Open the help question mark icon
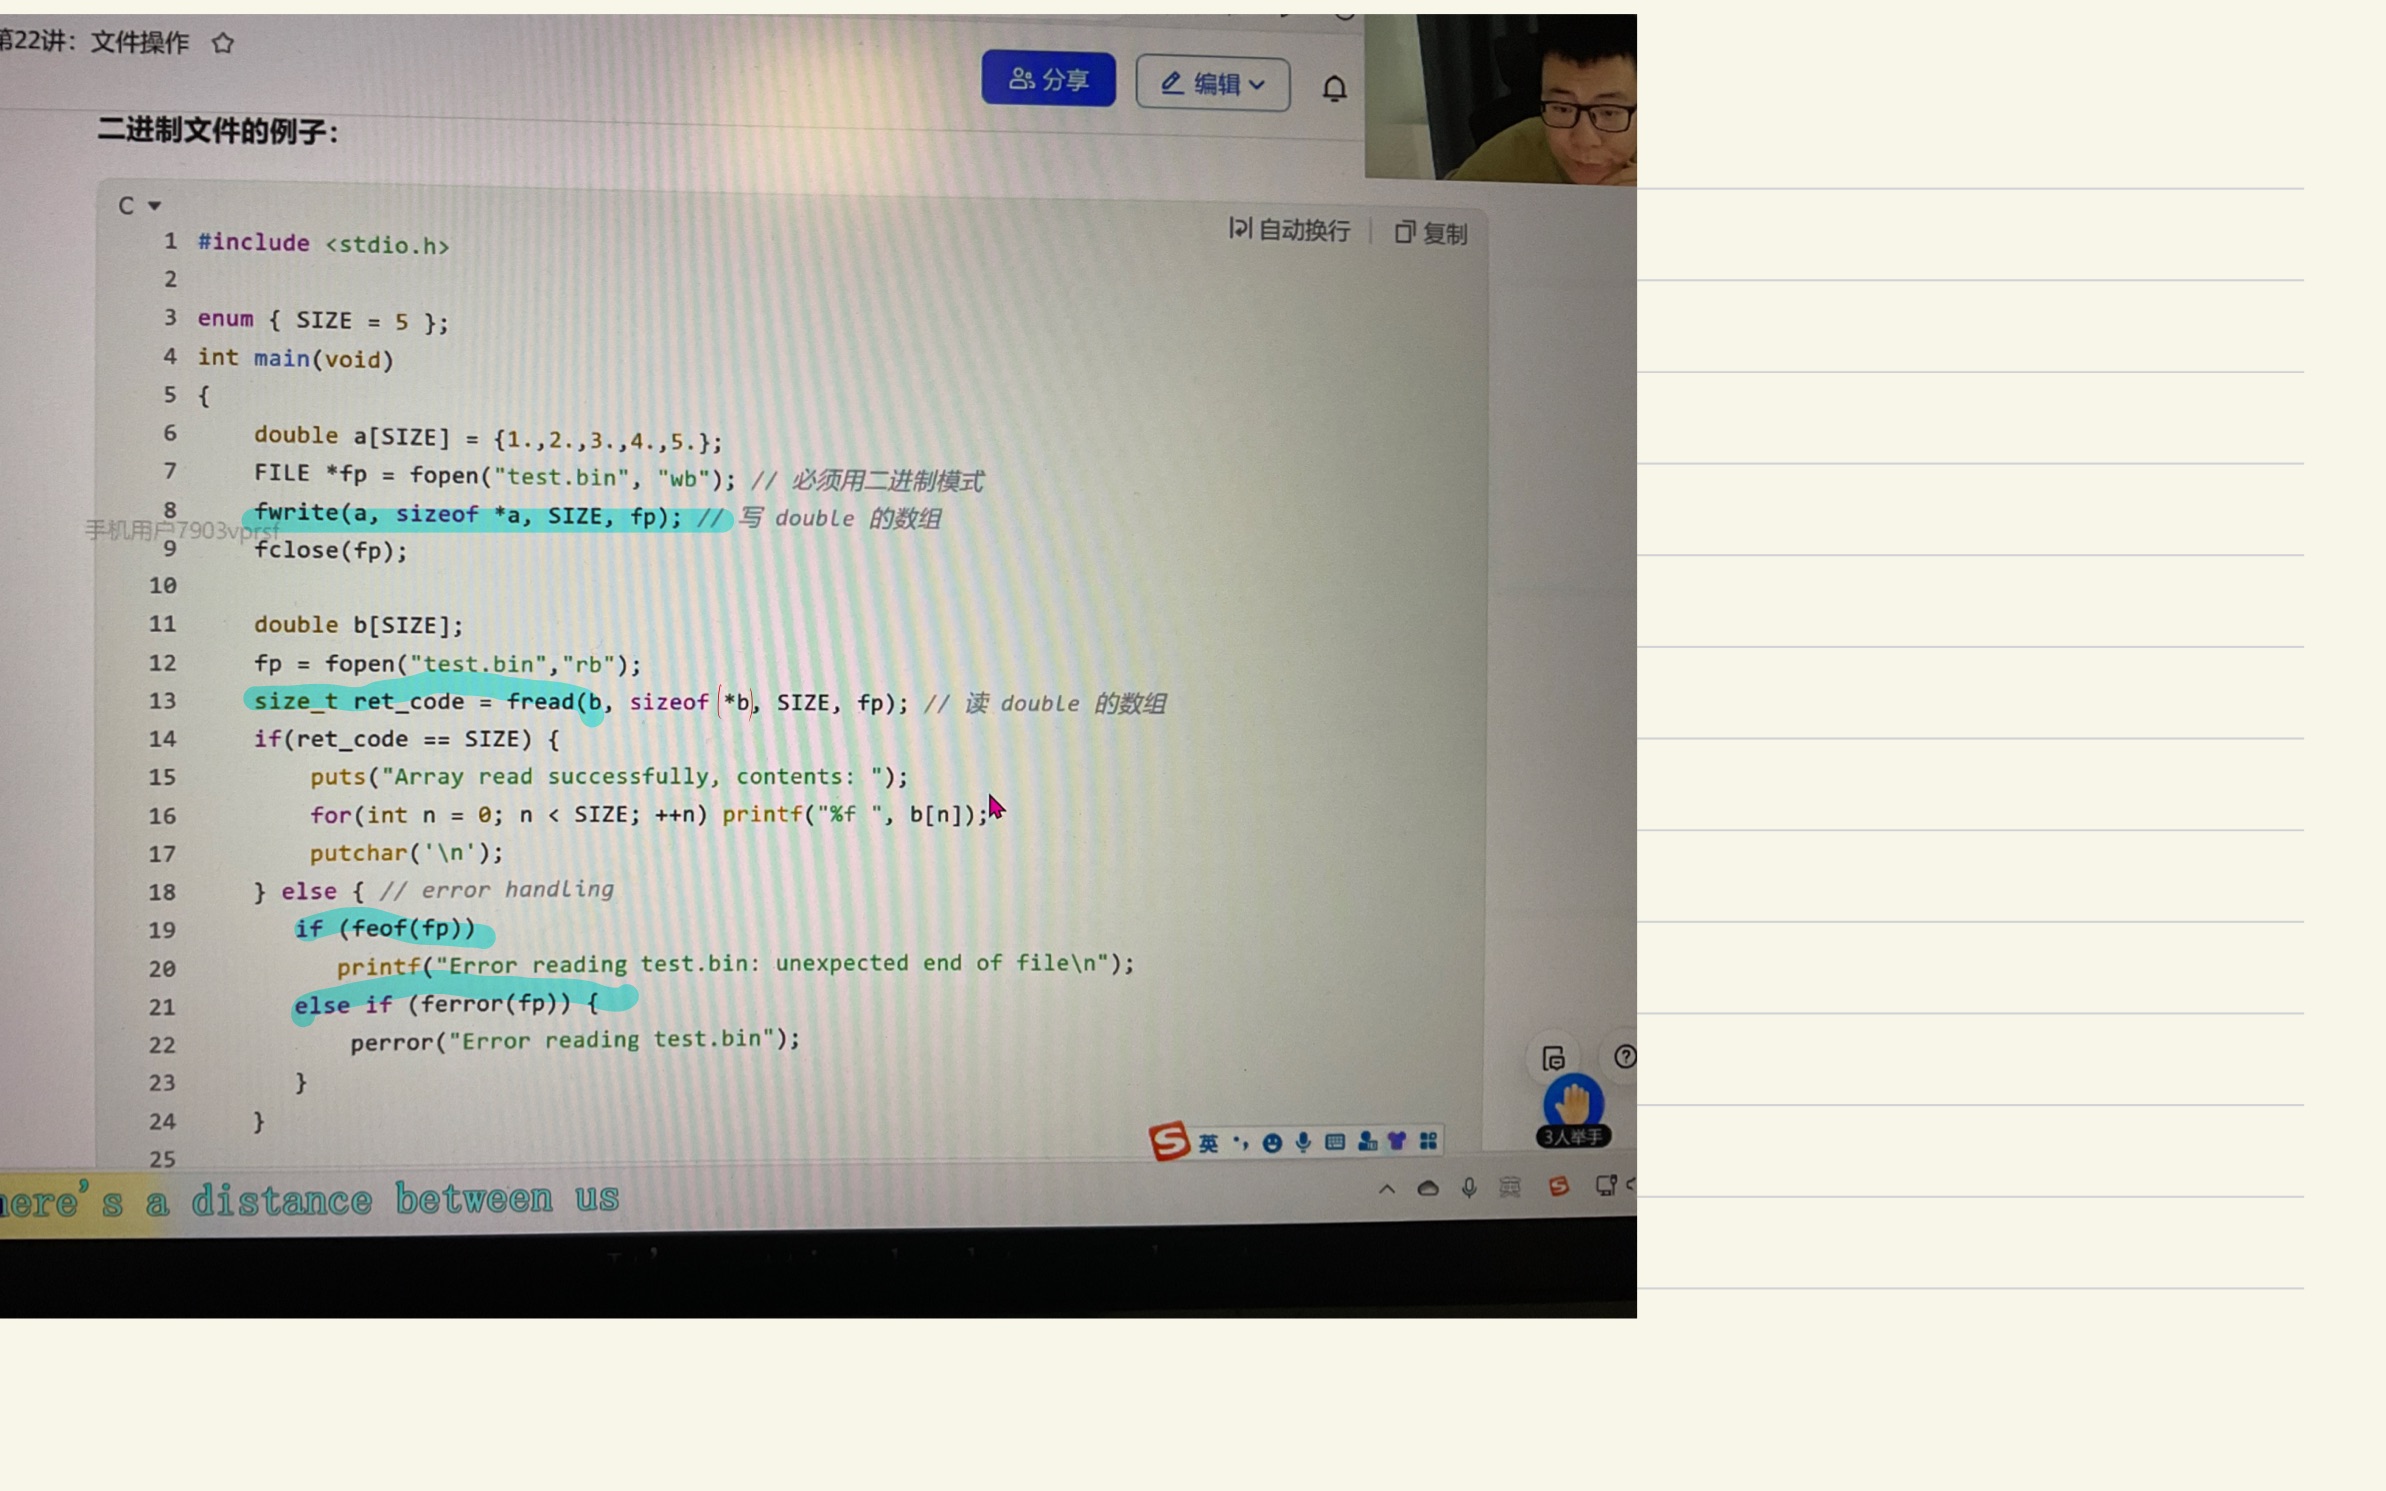 1624,1057
